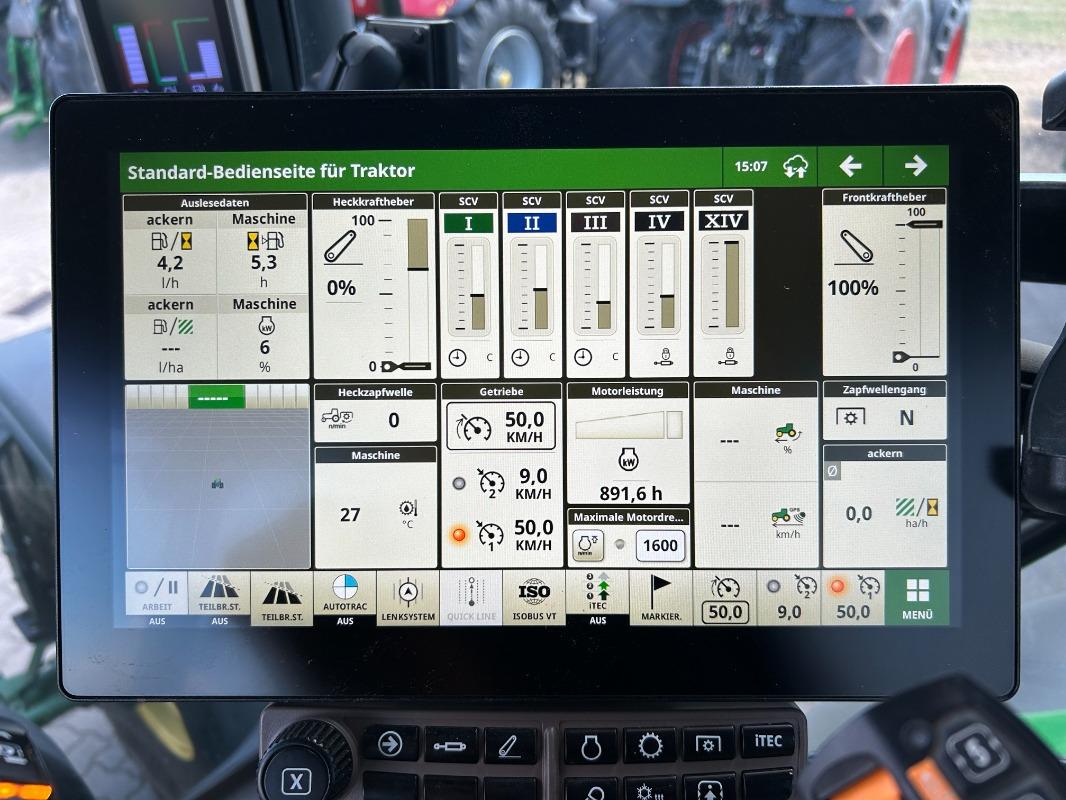Screen dimensions: 1066x800
Task: Open the Zapfwellengang N selector
Action: (885, 417)
